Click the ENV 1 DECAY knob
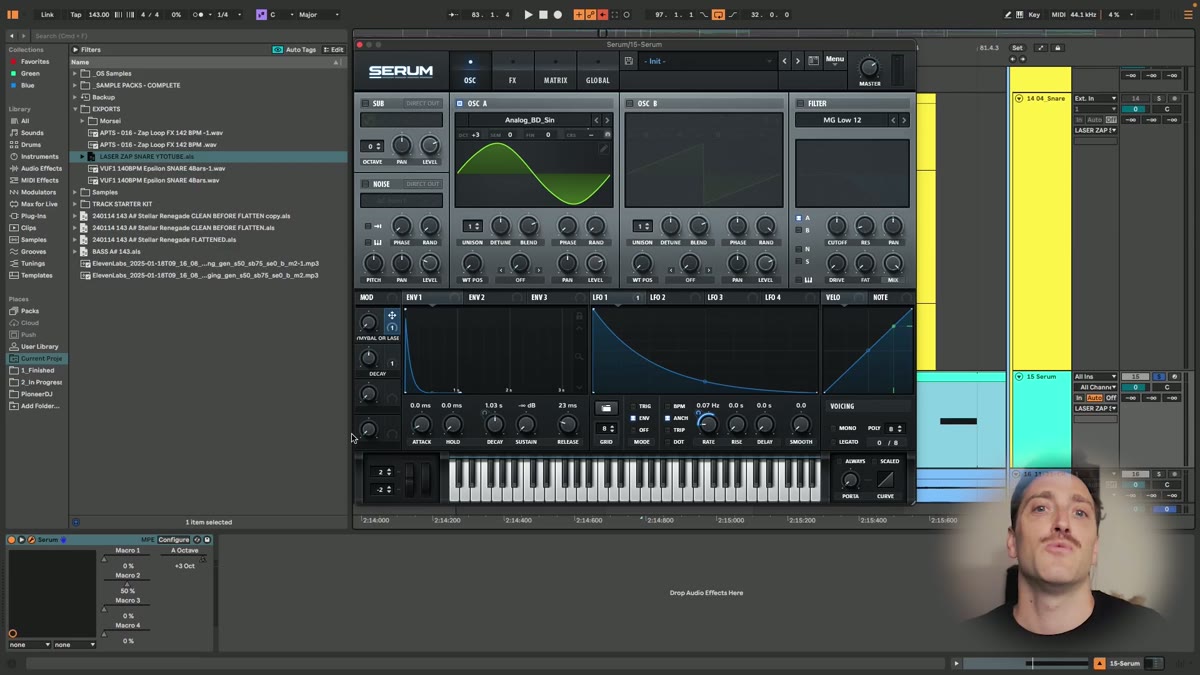This screenshot has width=1200, height=675. [x=494, y=425]
